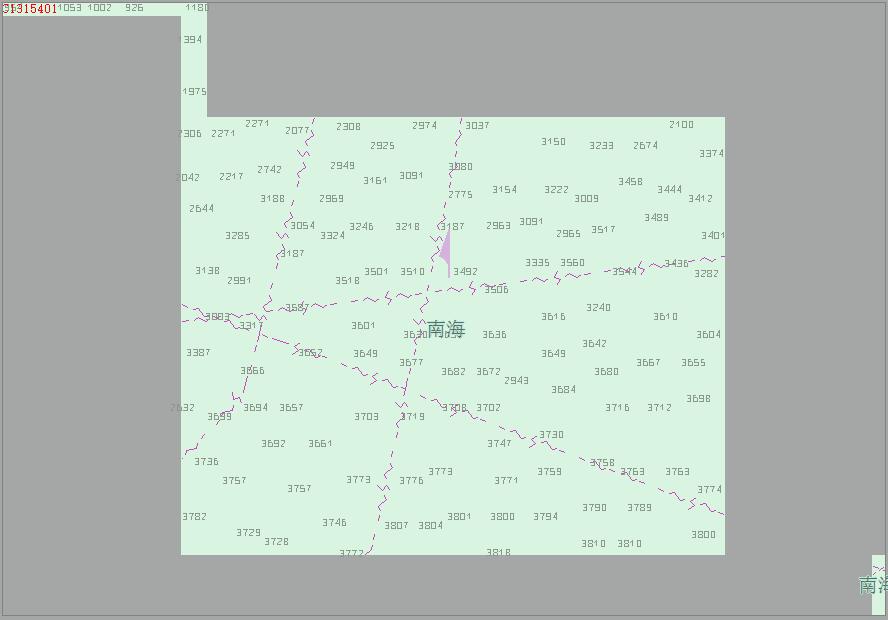The width and height of the screenshot is (888, 620).
Task: Click the 3747 depth sounding
Action: [x=499, y=444]
